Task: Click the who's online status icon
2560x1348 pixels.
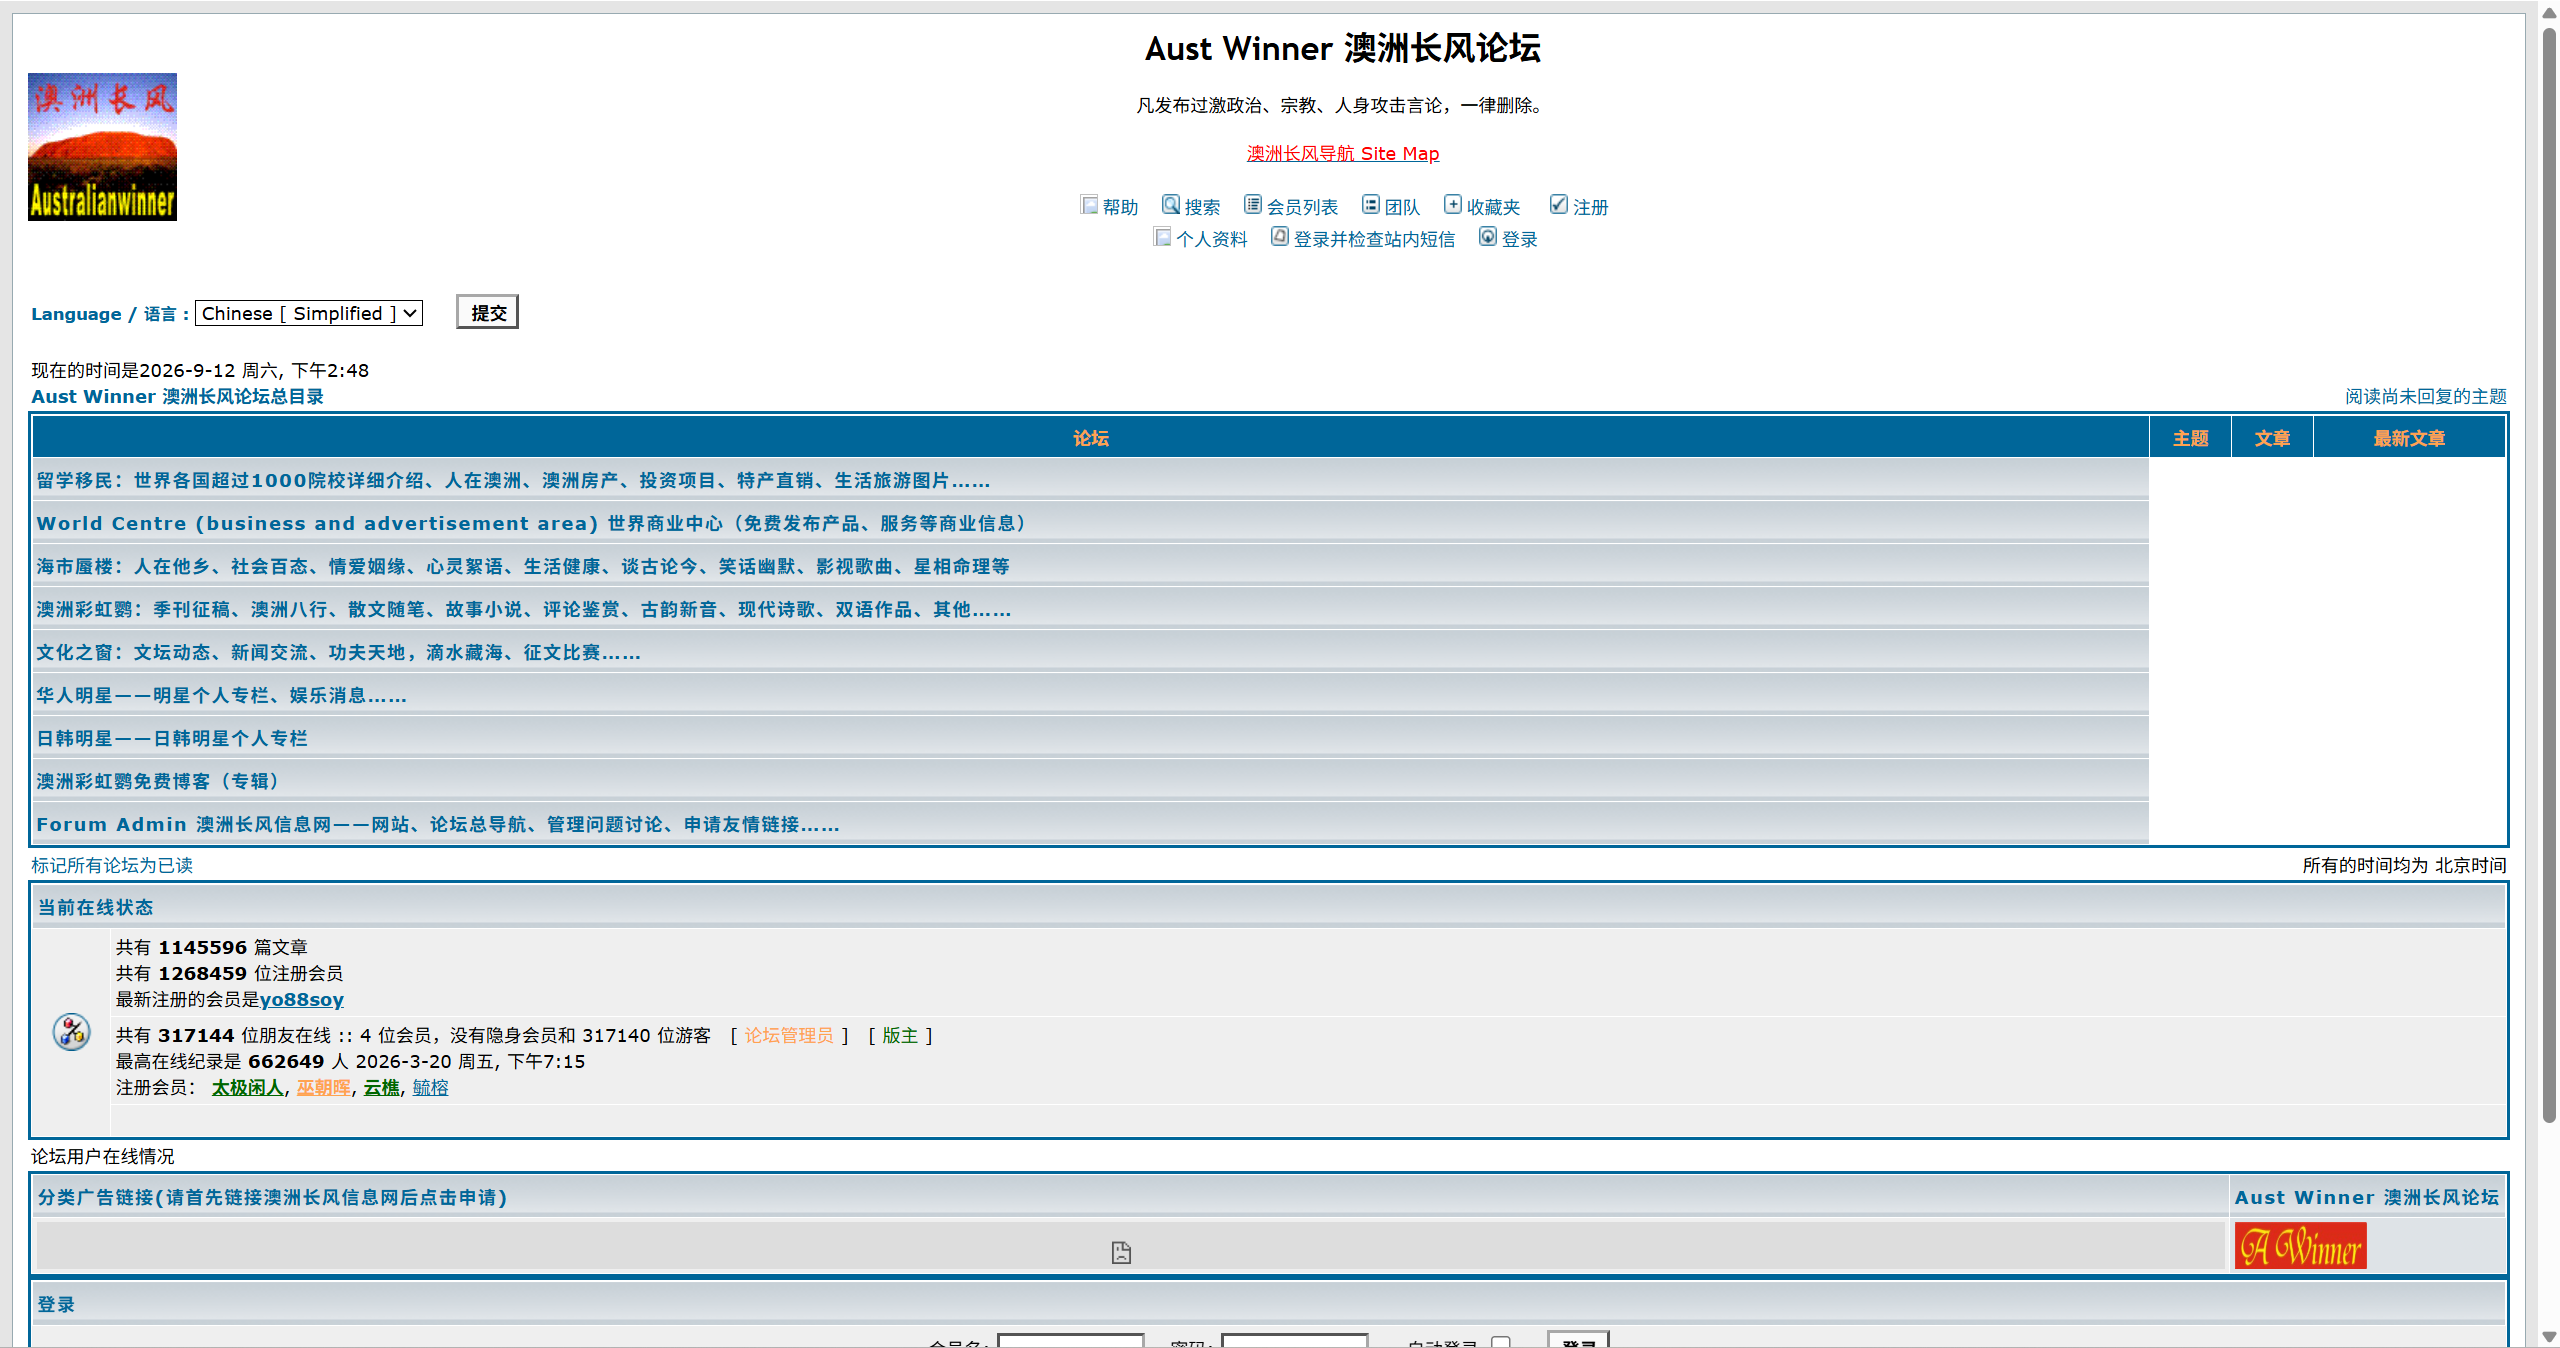Action: (72, 1032)
